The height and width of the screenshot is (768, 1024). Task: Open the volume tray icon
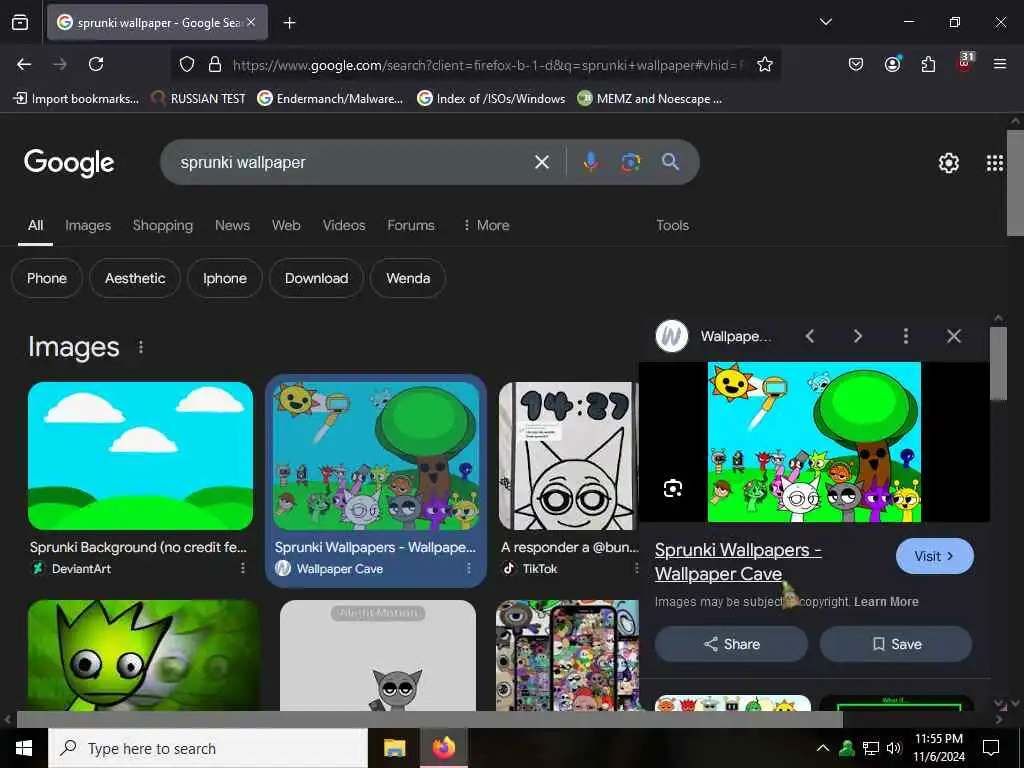pos(894,748)
